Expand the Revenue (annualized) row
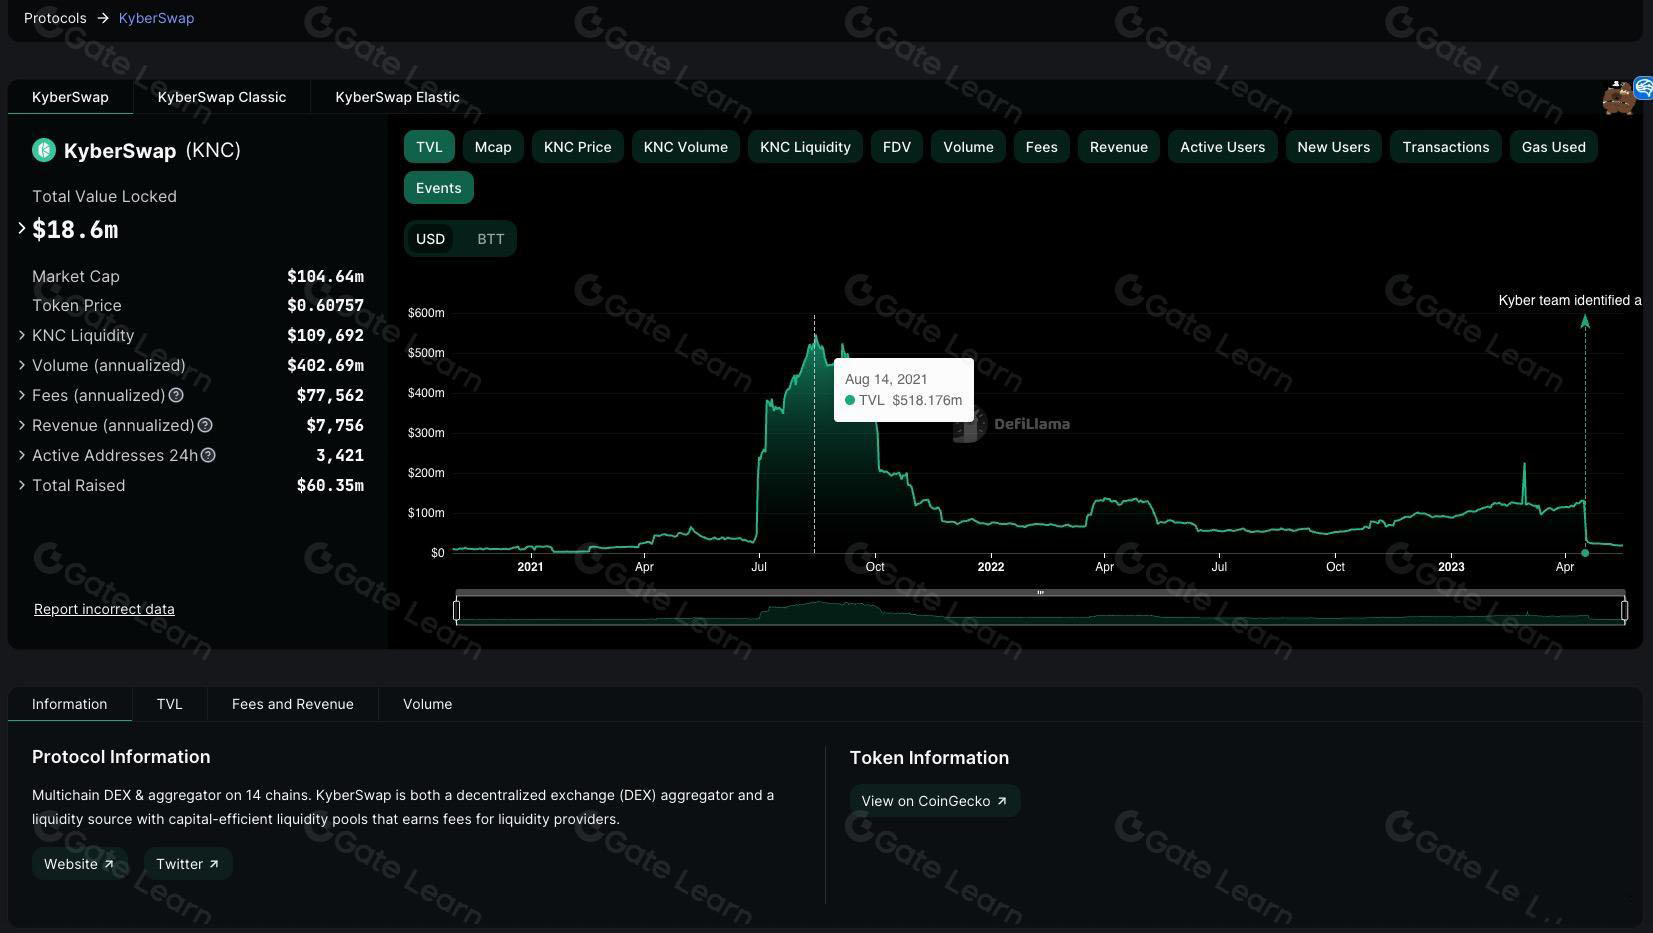Image resolution: width=1653 pixels, height=933 pixels. (22, 425)
